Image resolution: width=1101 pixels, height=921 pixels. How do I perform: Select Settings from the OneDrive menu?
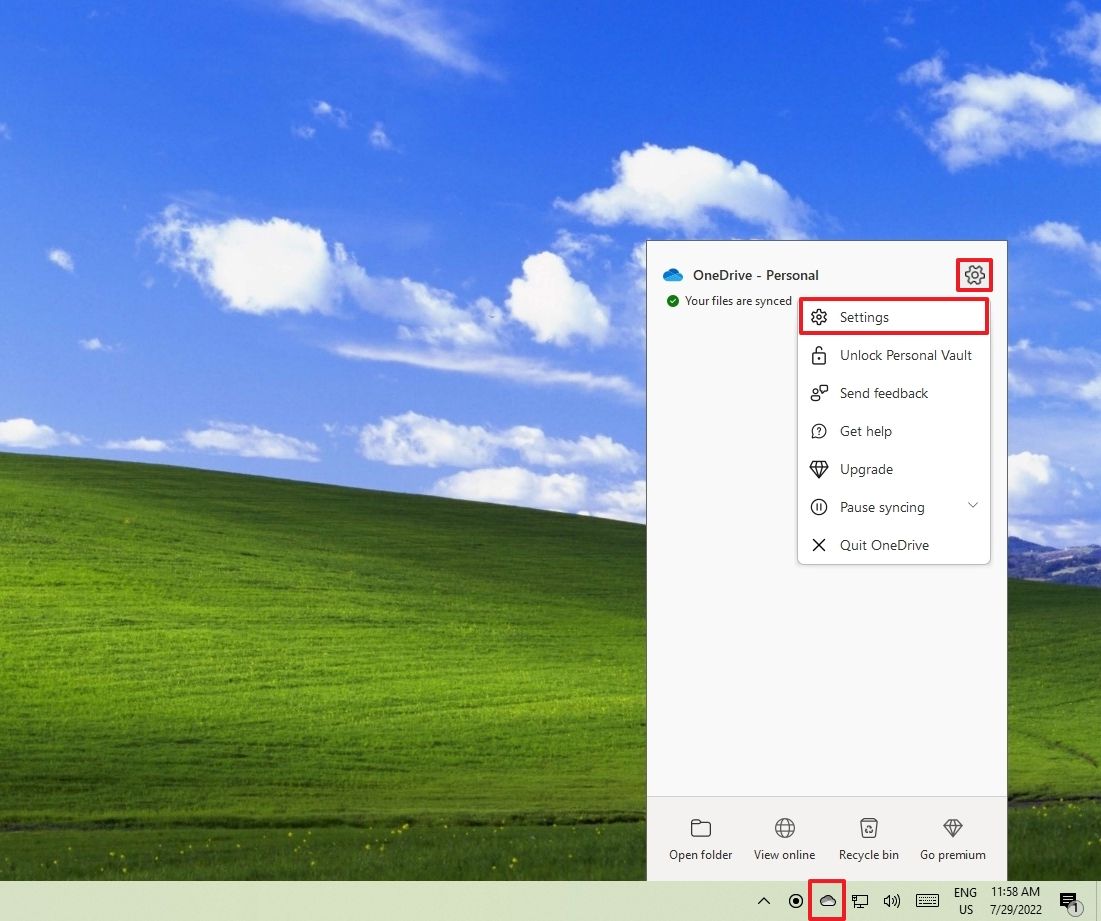(865, 317)
